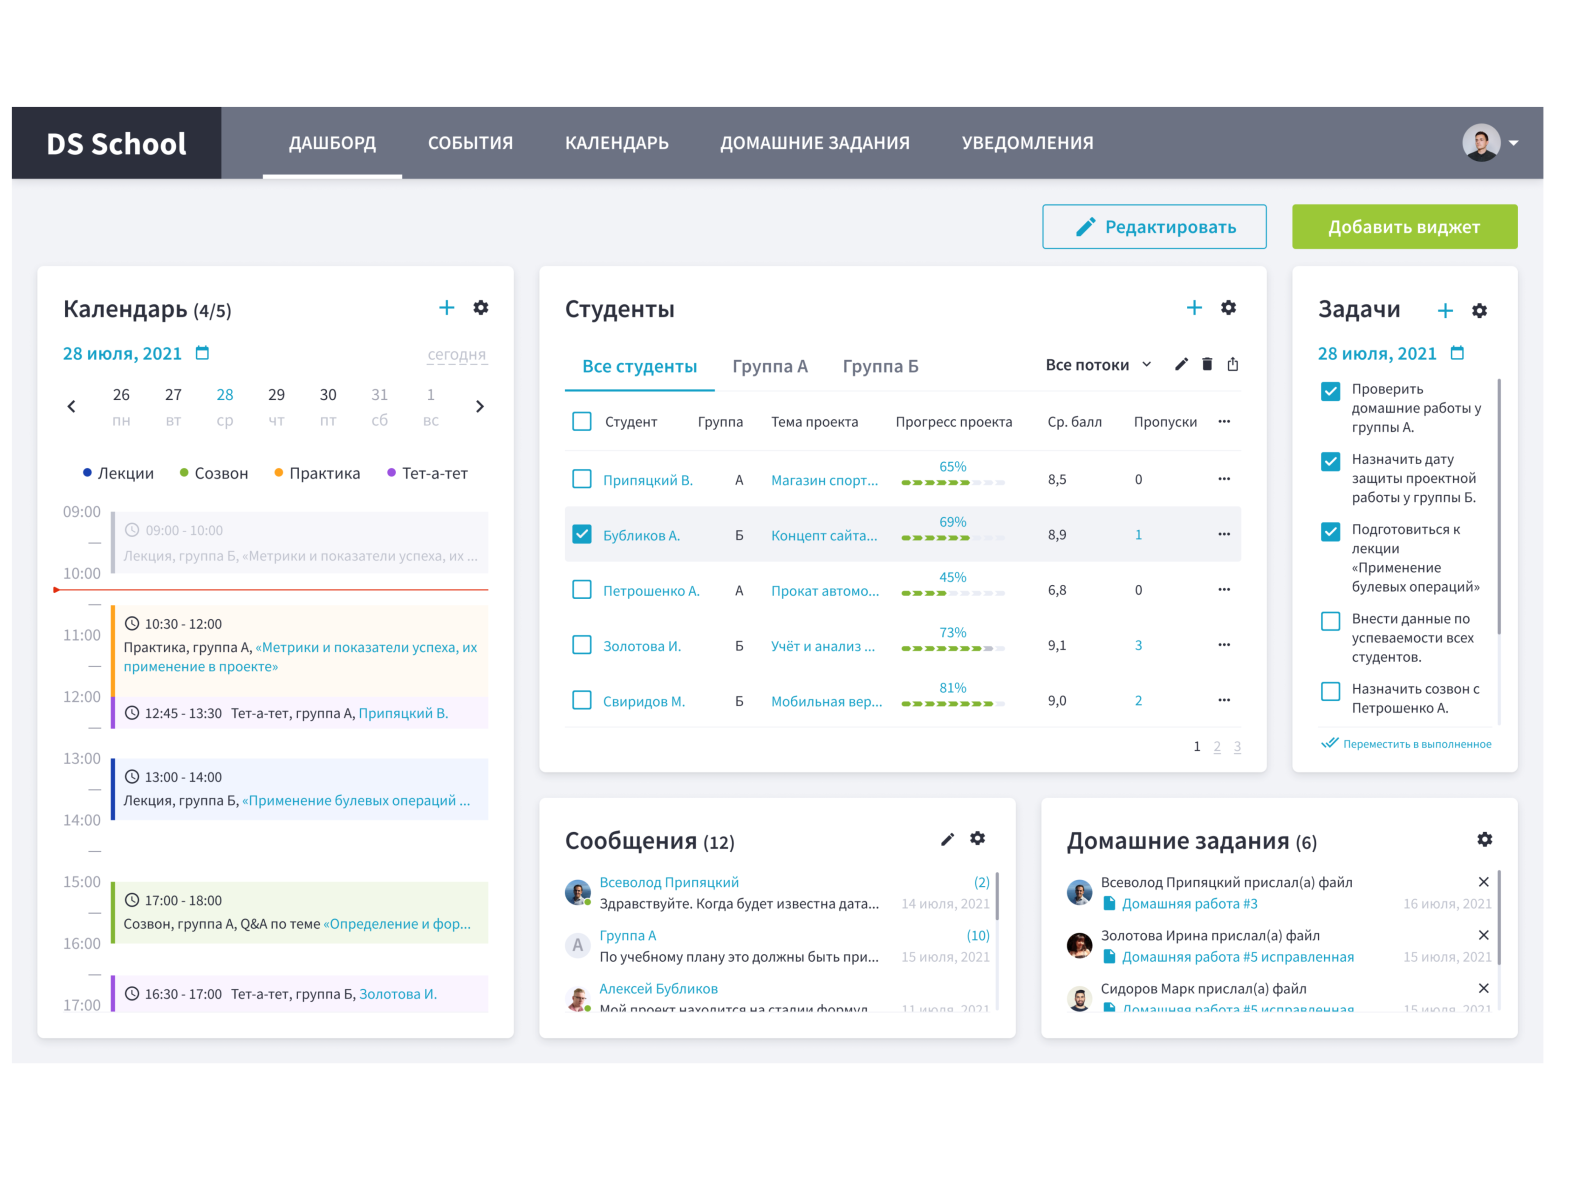Check task Внести данные по успеваемости
The height and width of the screenshot is (1188, 1584).
pyautogui.click(x=1331, y=621)
